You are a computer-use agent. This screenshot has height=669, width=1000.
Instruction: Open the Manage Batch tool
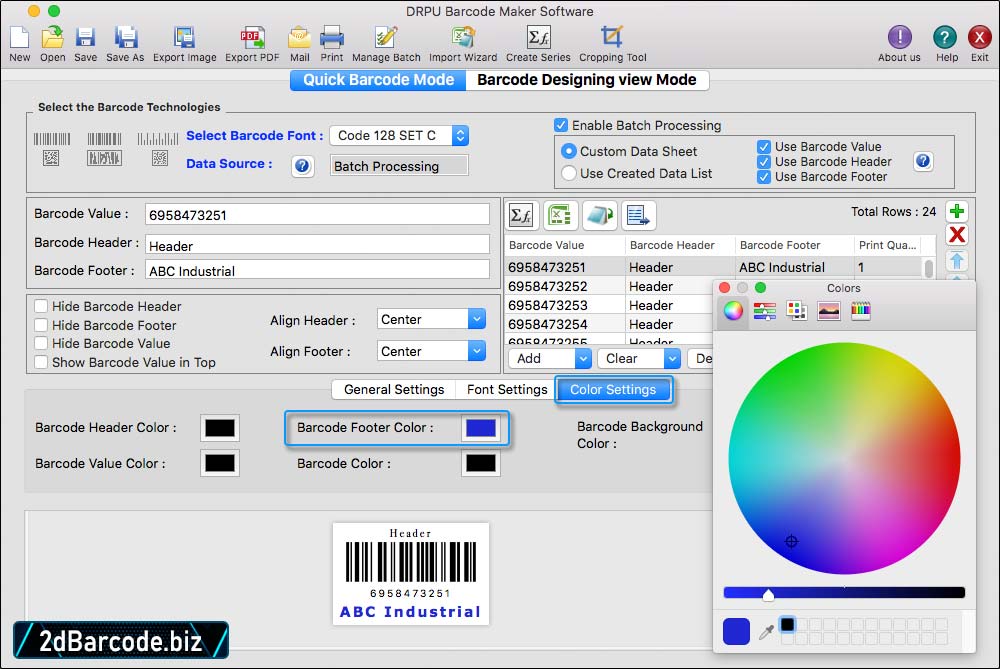click(x=386, y=38)
